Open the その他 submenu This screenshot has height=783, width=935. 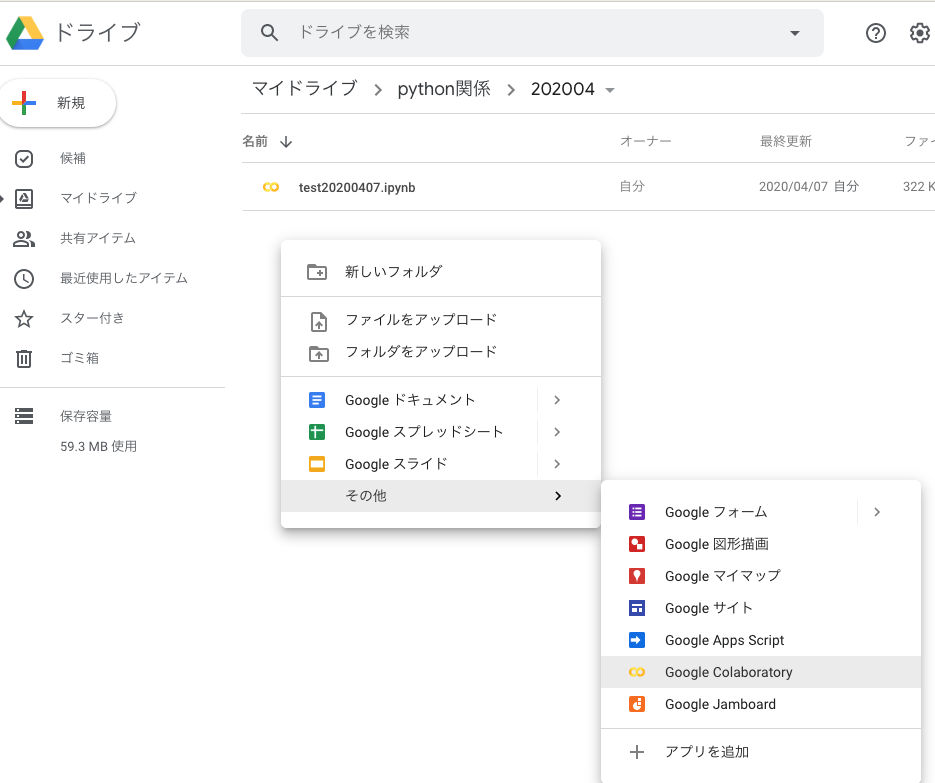(x=441, y=496)
